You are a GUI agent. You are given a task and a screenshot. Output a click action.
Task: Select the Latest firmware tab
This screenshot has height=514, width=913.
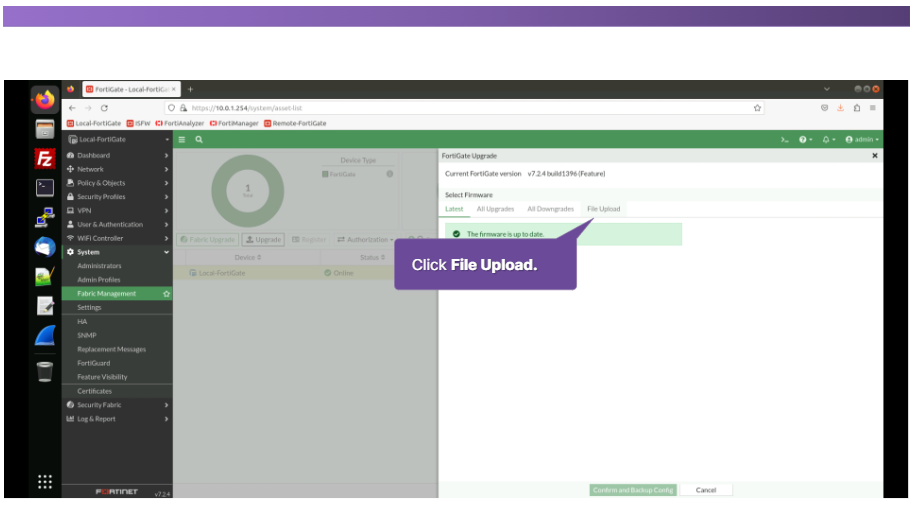[454, 209]
